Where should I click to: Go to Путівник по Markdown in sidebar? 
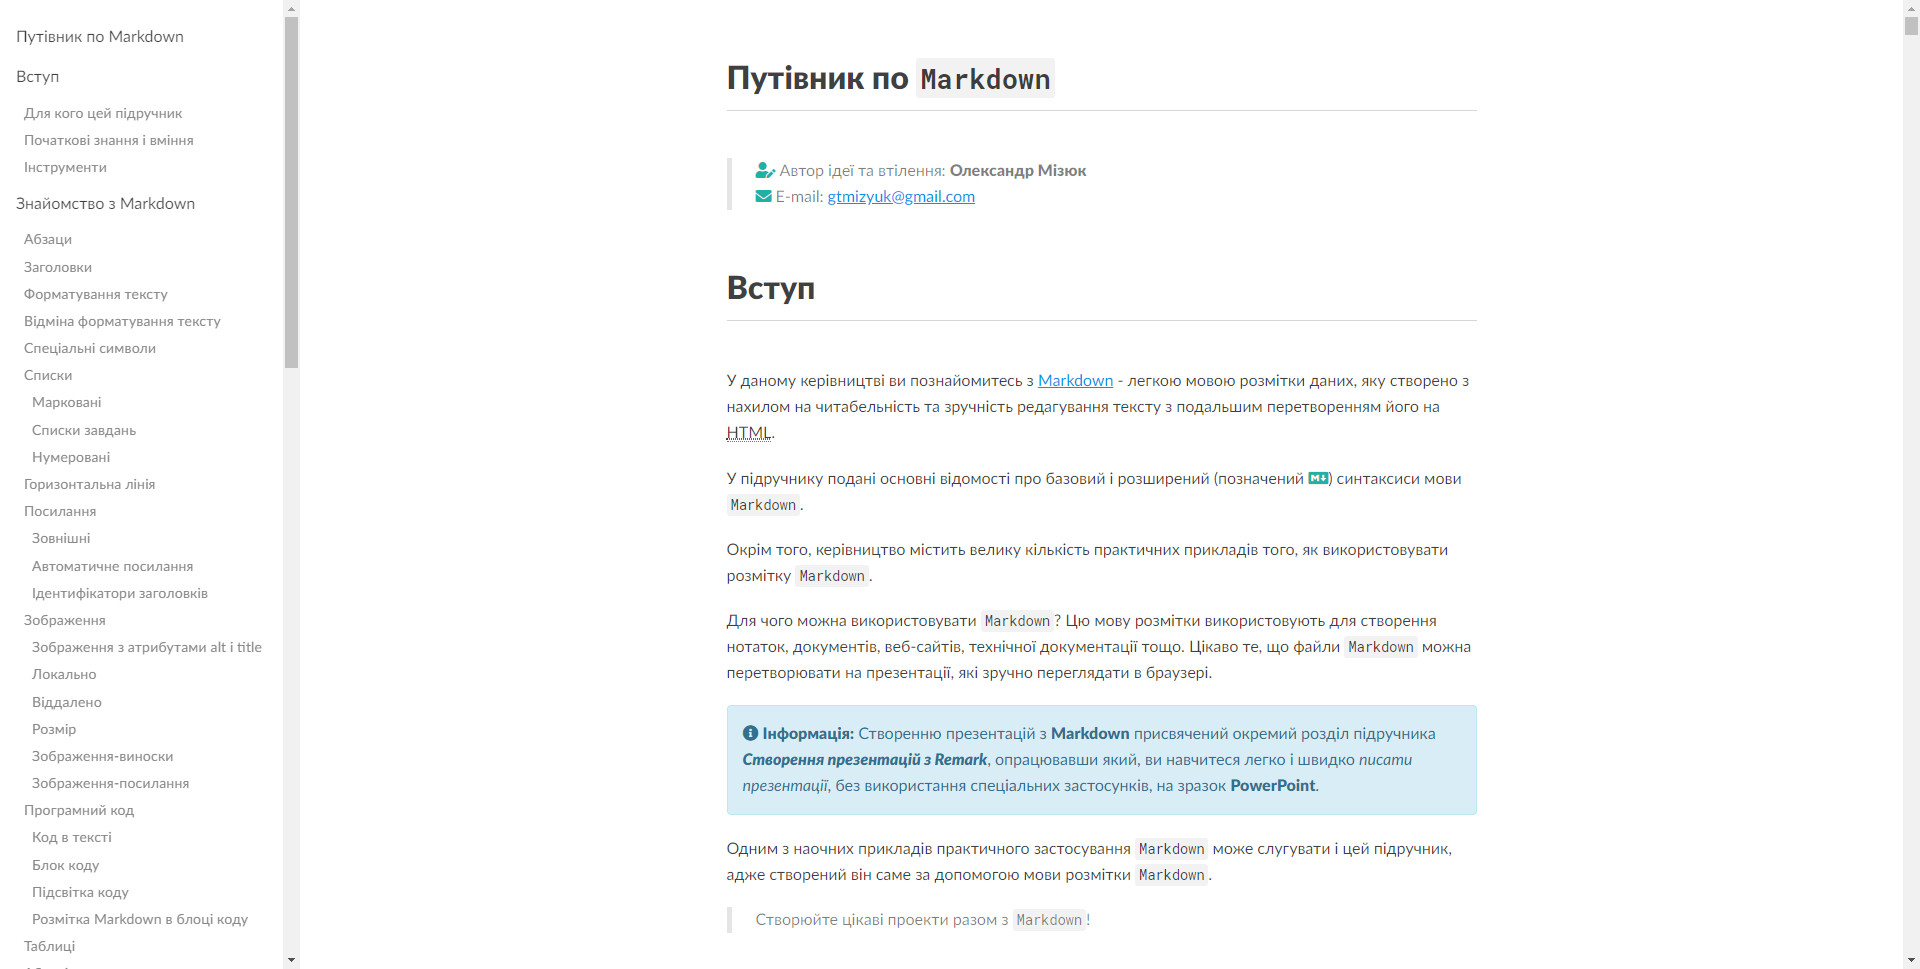point(100,36)
